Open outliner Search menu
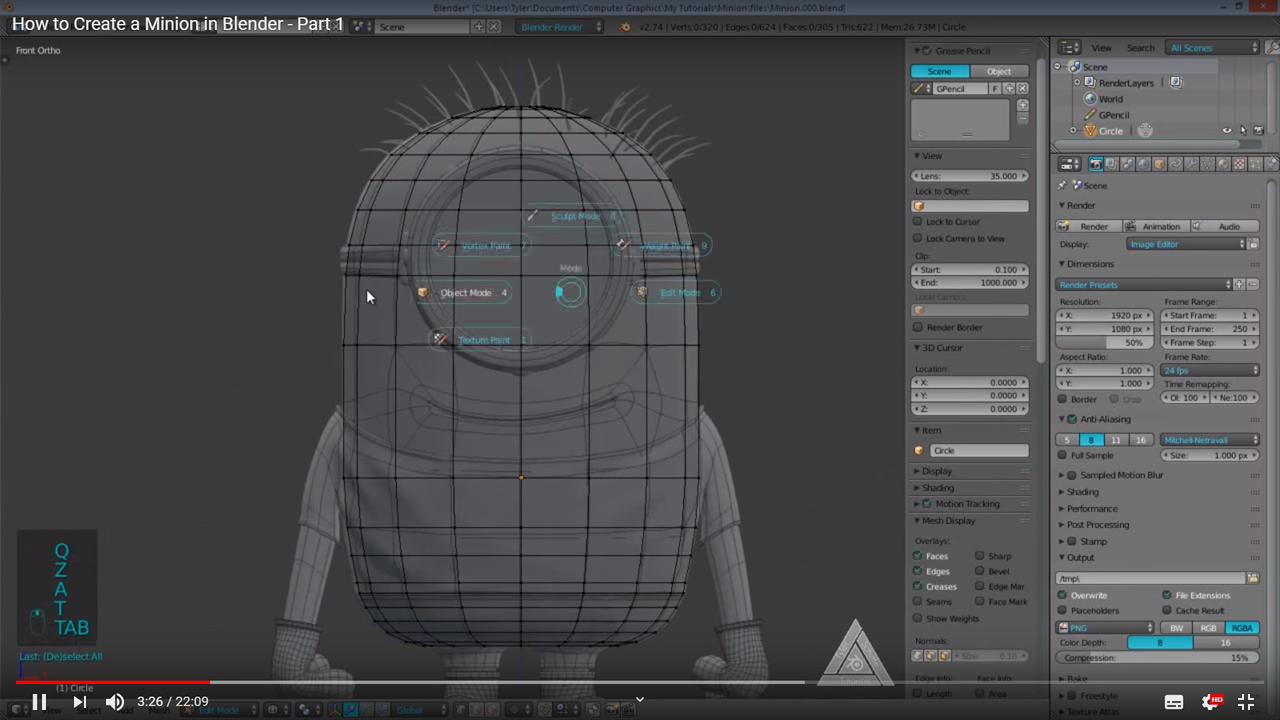The image size is (1280, 720). coord(1141,48)
